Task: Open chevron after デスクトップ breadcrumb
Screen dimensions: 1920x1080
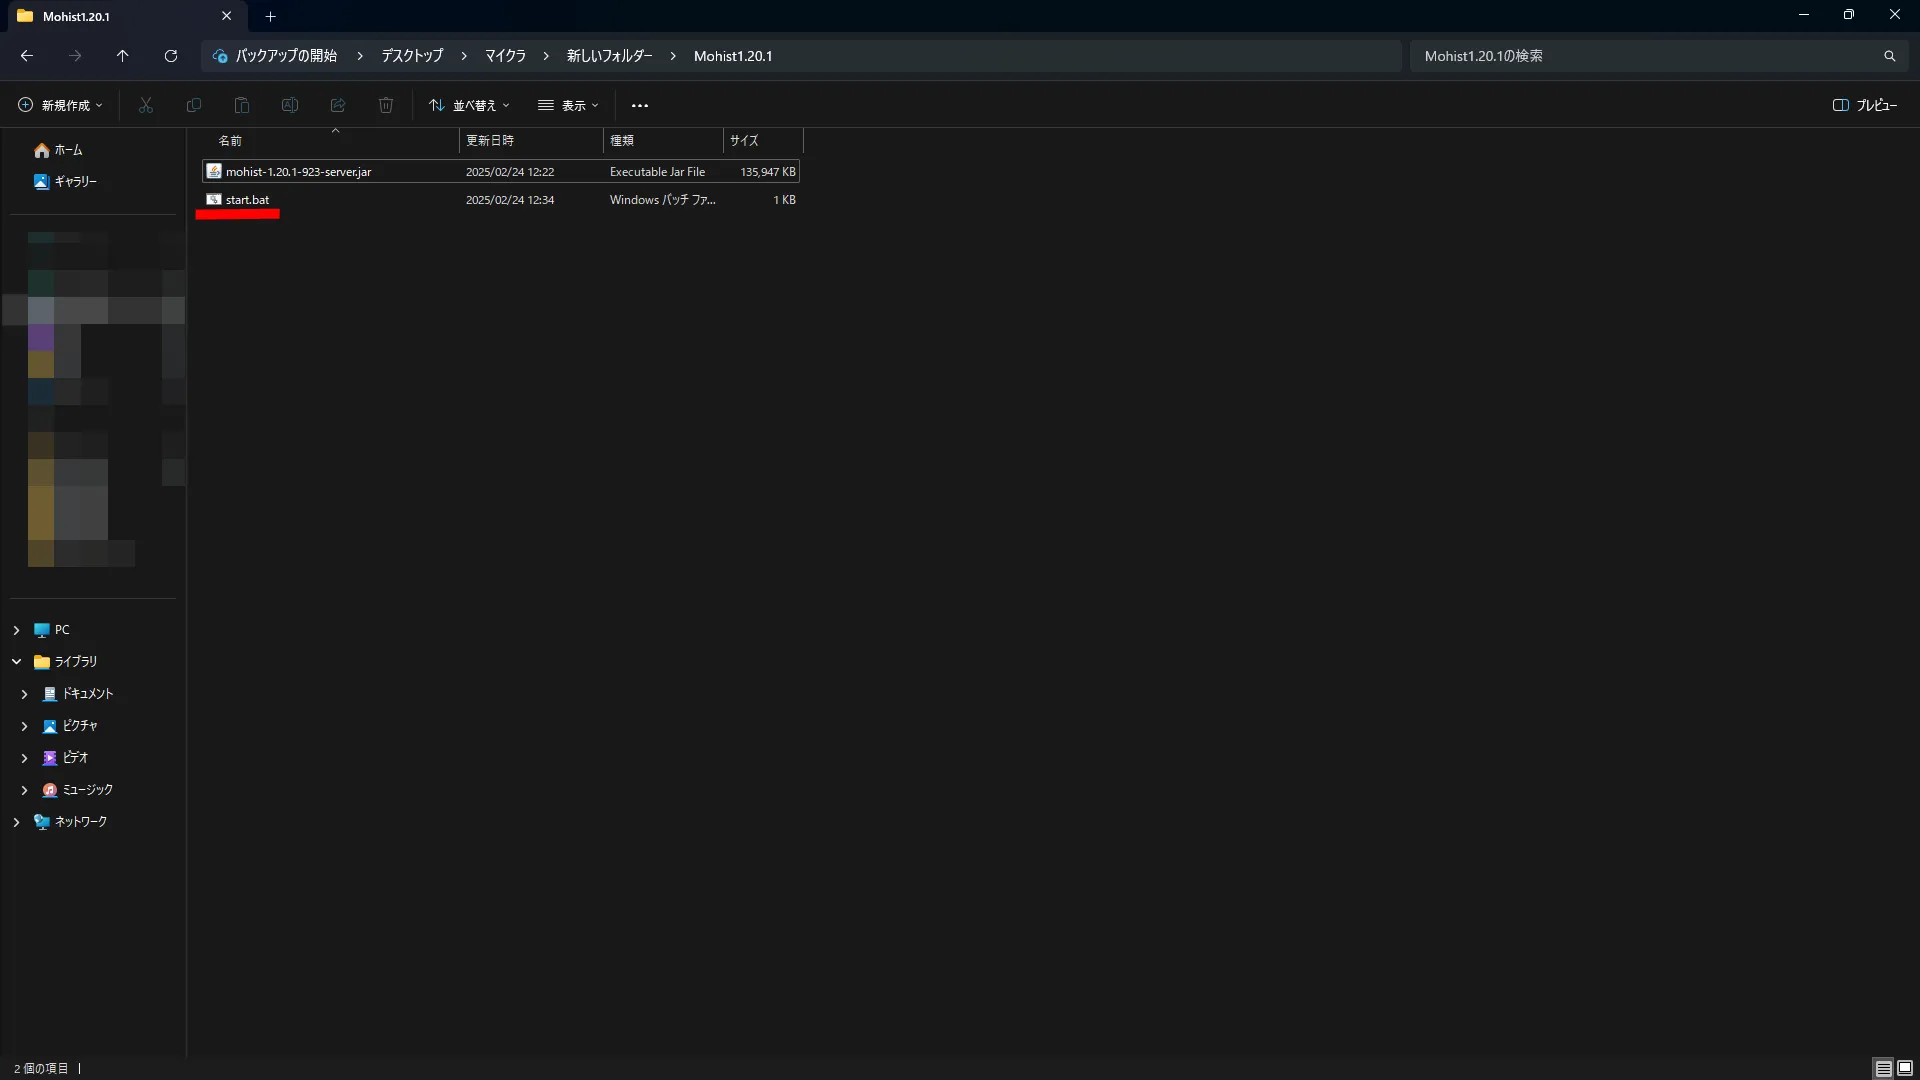Action: click(464, 56)
